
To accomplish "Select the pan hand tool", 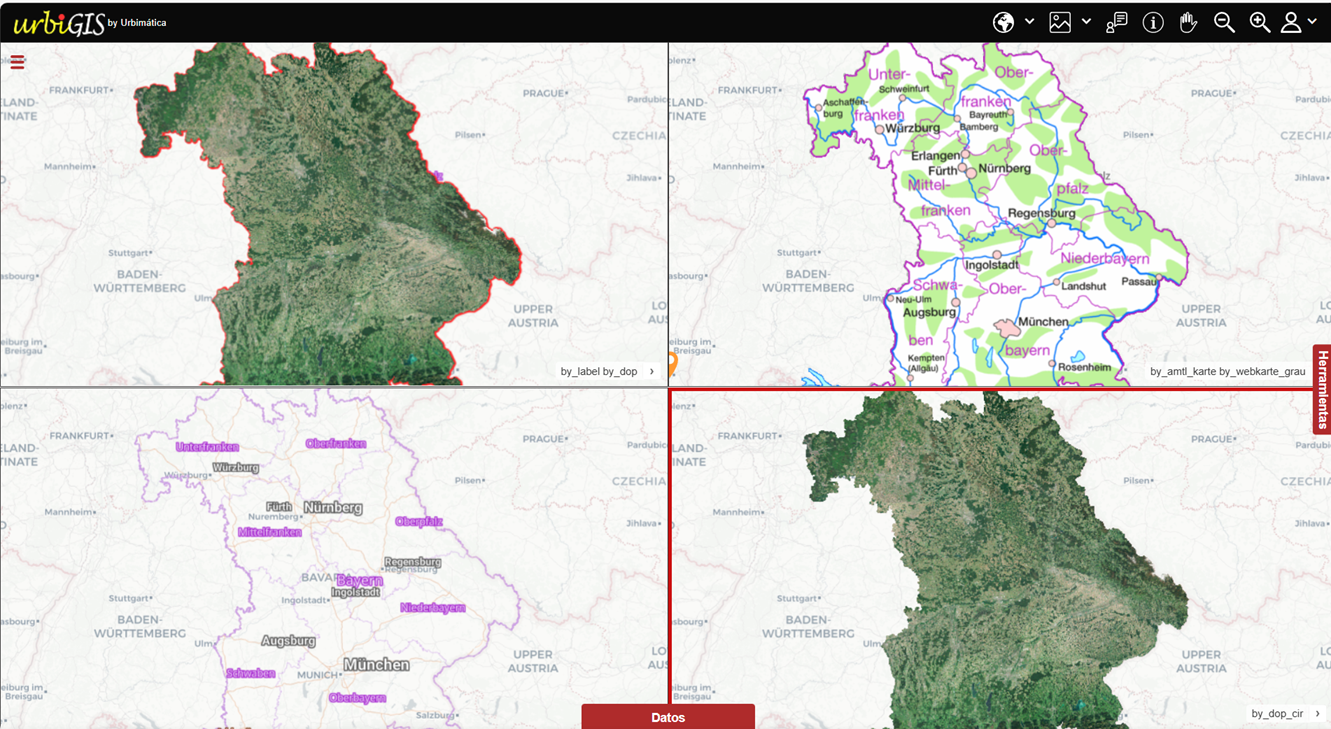I will pos(1188,22).
